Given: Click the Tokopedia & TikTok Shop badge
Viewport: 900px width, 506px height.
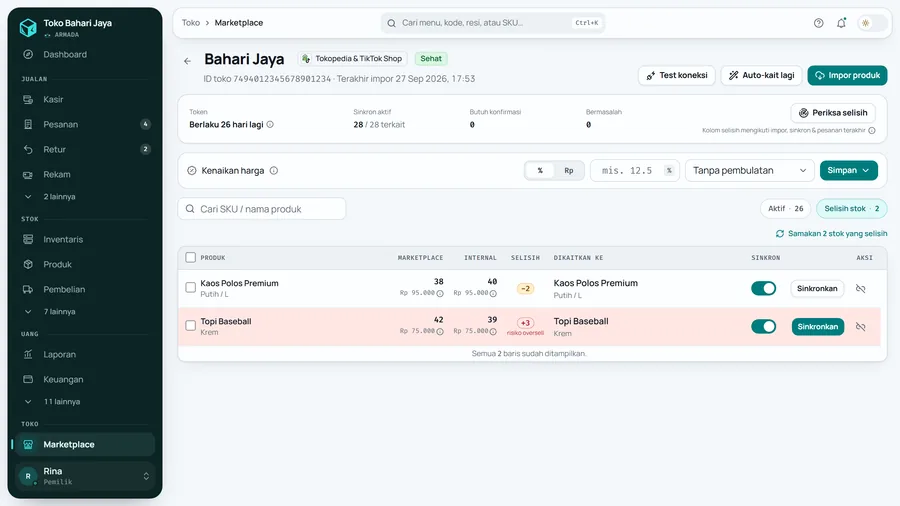Looking at the screenshot, I should coord(352,59).
